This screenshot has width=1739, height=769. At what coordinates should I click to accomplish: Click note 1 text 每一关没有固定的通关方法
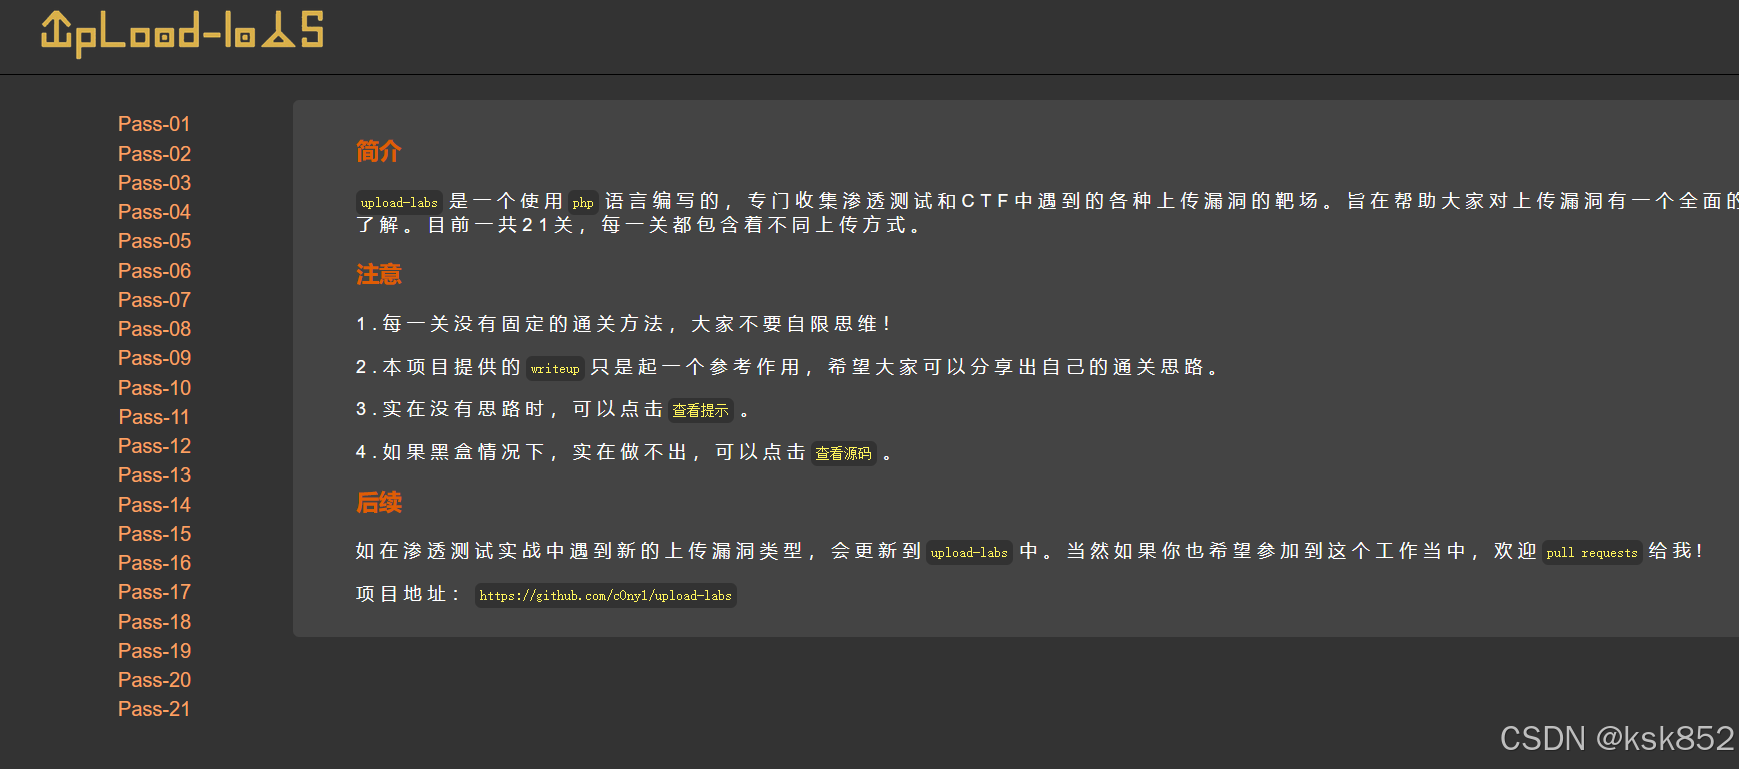click(x=522, y=324)
